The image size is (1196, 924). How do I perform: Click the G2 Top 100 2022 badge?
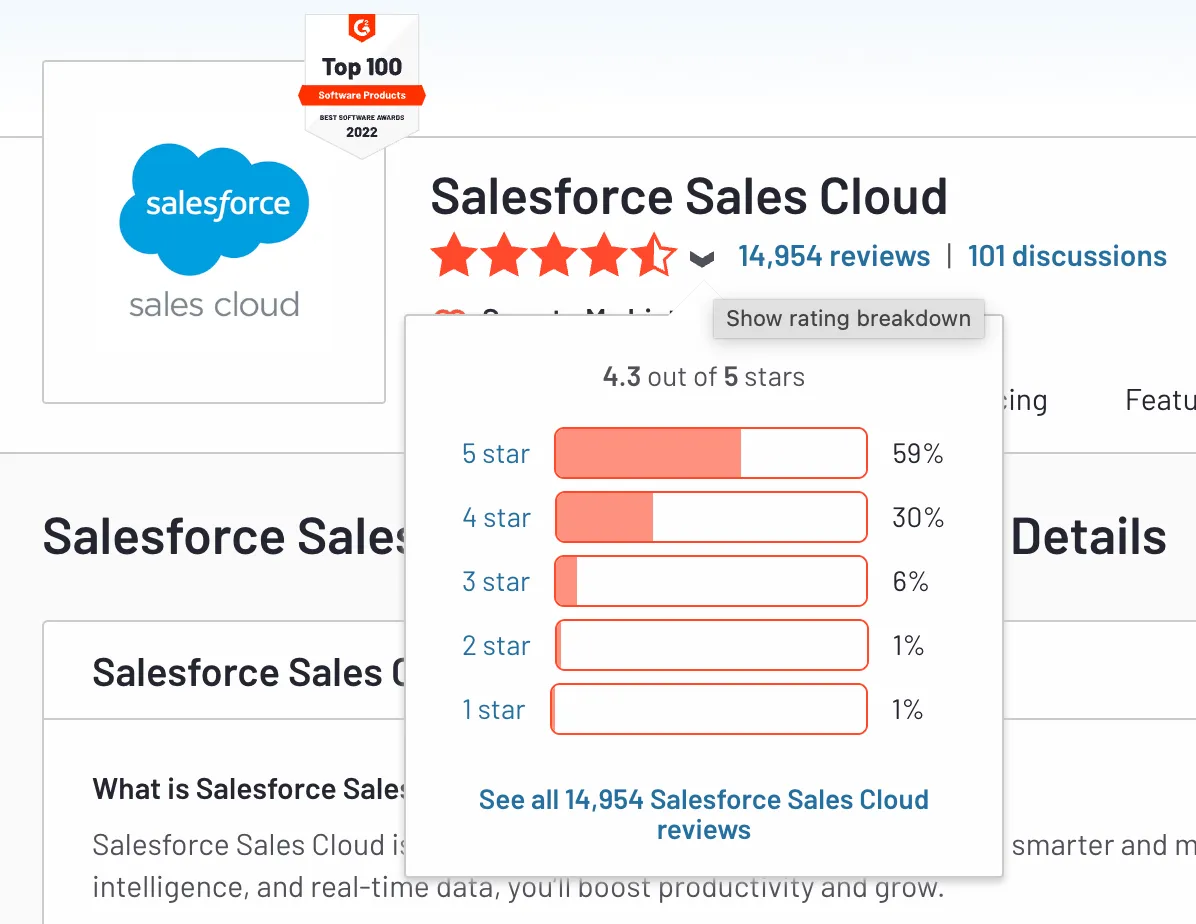pyautogui.click(x=362, y=85)
